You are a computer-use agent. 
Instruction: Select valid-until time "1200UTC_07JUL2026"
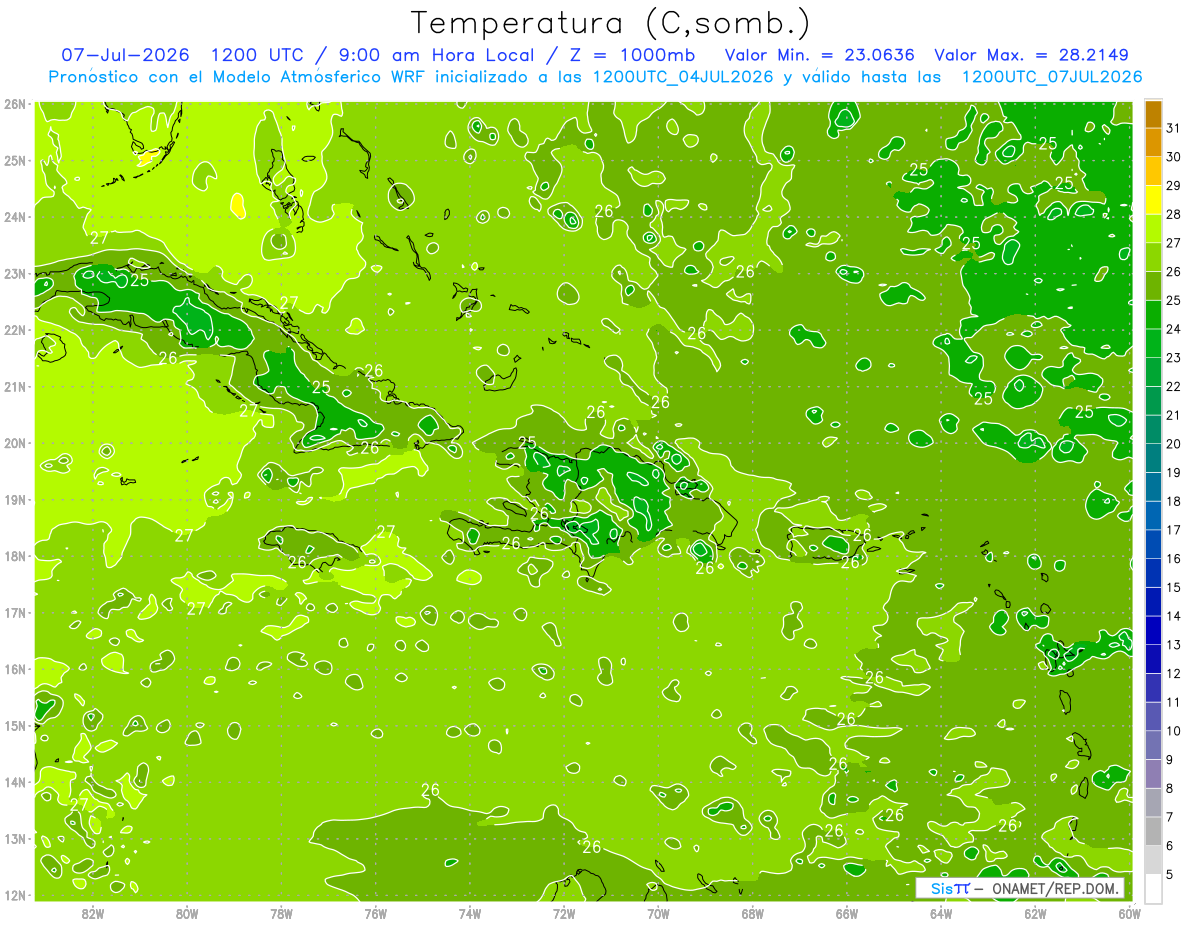(x=1051, y=77)
